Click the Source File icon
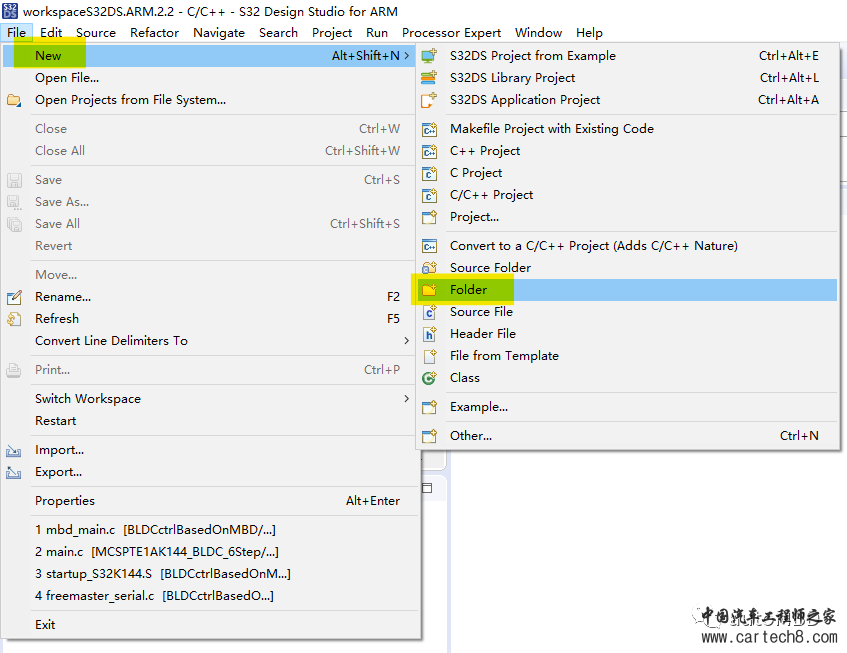847x653 pixels. [x=429, y=312]
